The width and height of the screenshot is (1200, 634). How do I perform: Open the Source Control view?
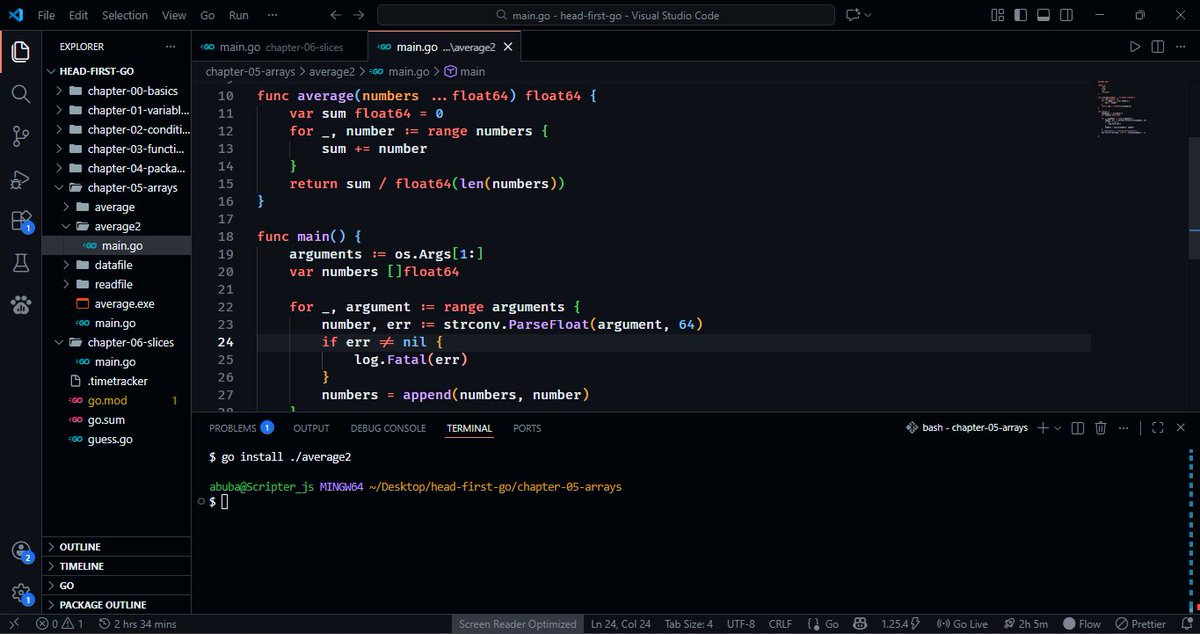pos(21,137)
